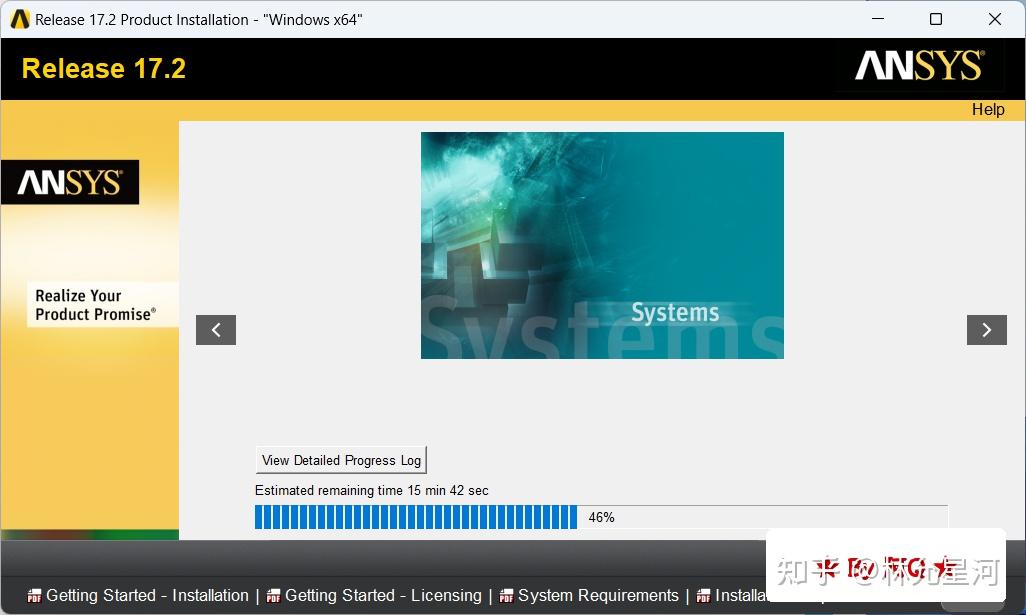The height and width of the screenshot is (615, 1026).
Task: Click the ANSYS logo in the title bar
Action: pos(18,18)
